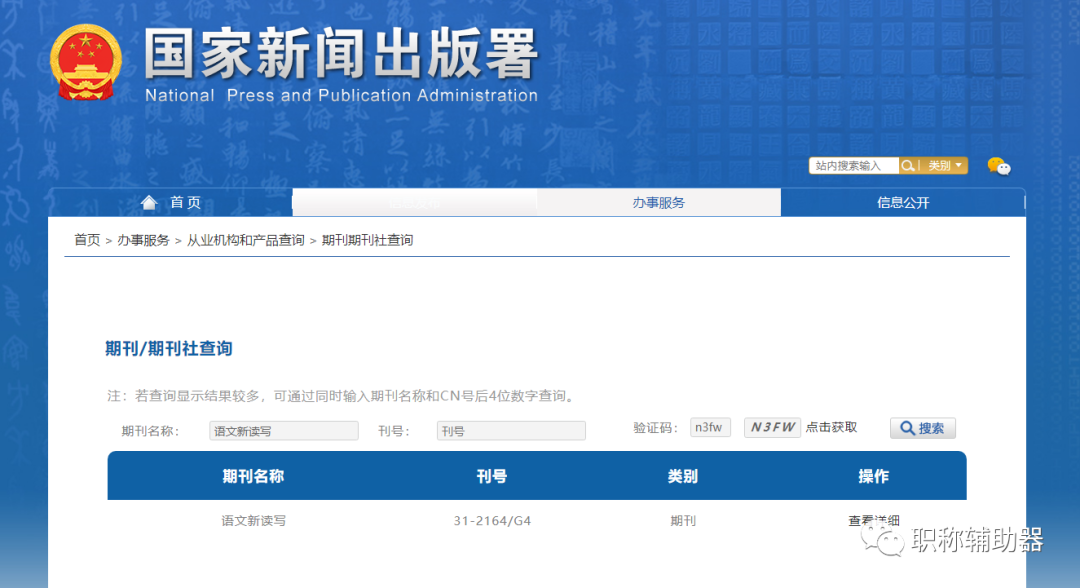
Task: Open 从业机构和产品查询 breadcrumb link
Action: 246,240
